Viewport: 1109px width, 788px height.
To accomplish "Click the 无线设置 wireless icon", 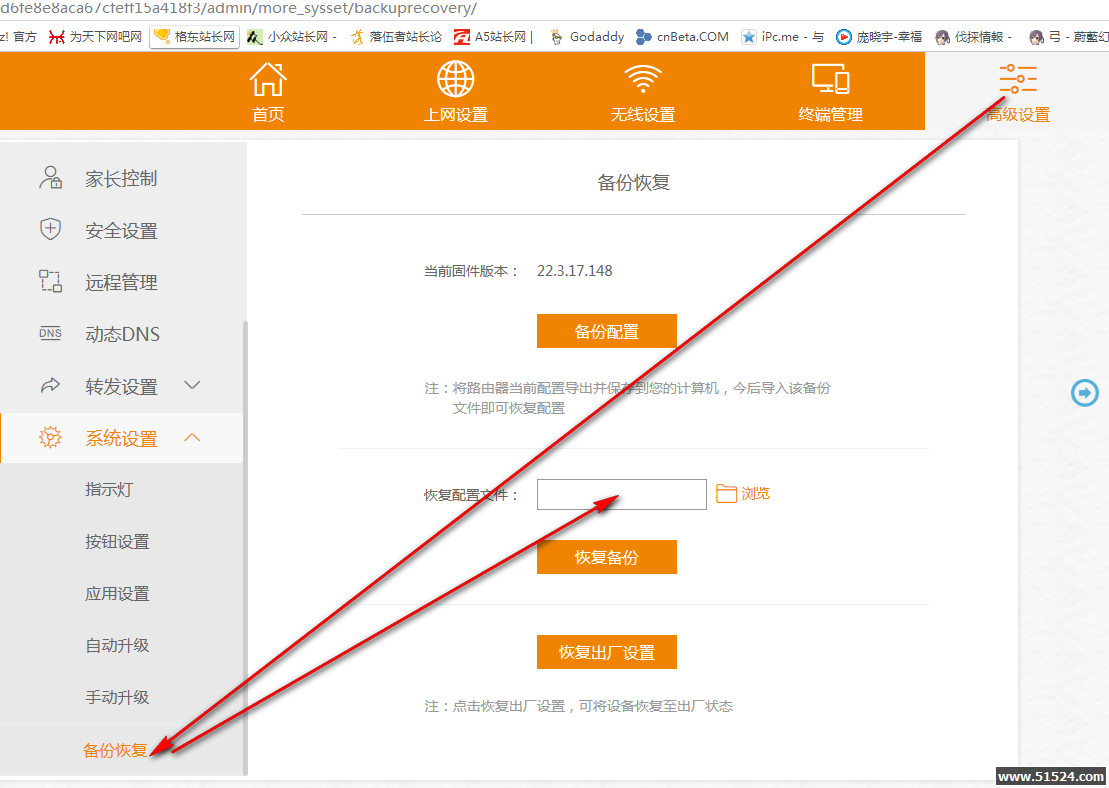I will 642,78.
